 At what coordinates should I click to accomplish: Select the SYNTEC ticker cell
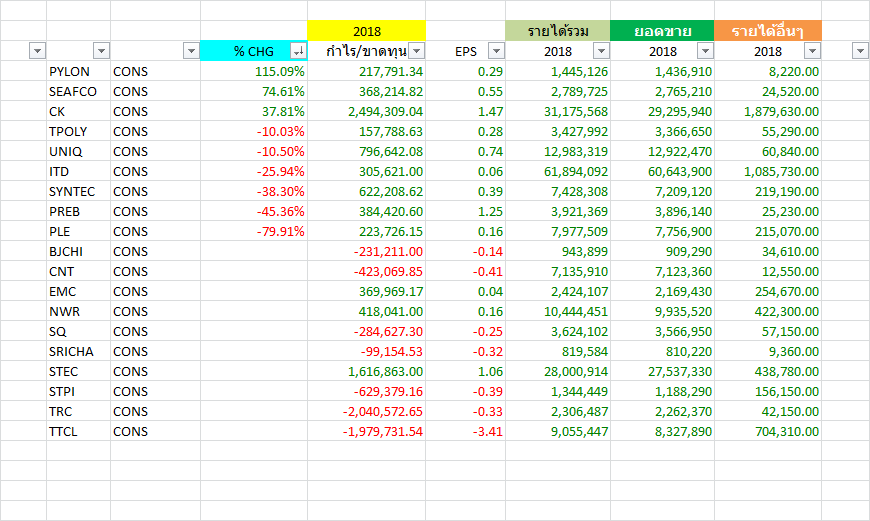tap(78, 191)
